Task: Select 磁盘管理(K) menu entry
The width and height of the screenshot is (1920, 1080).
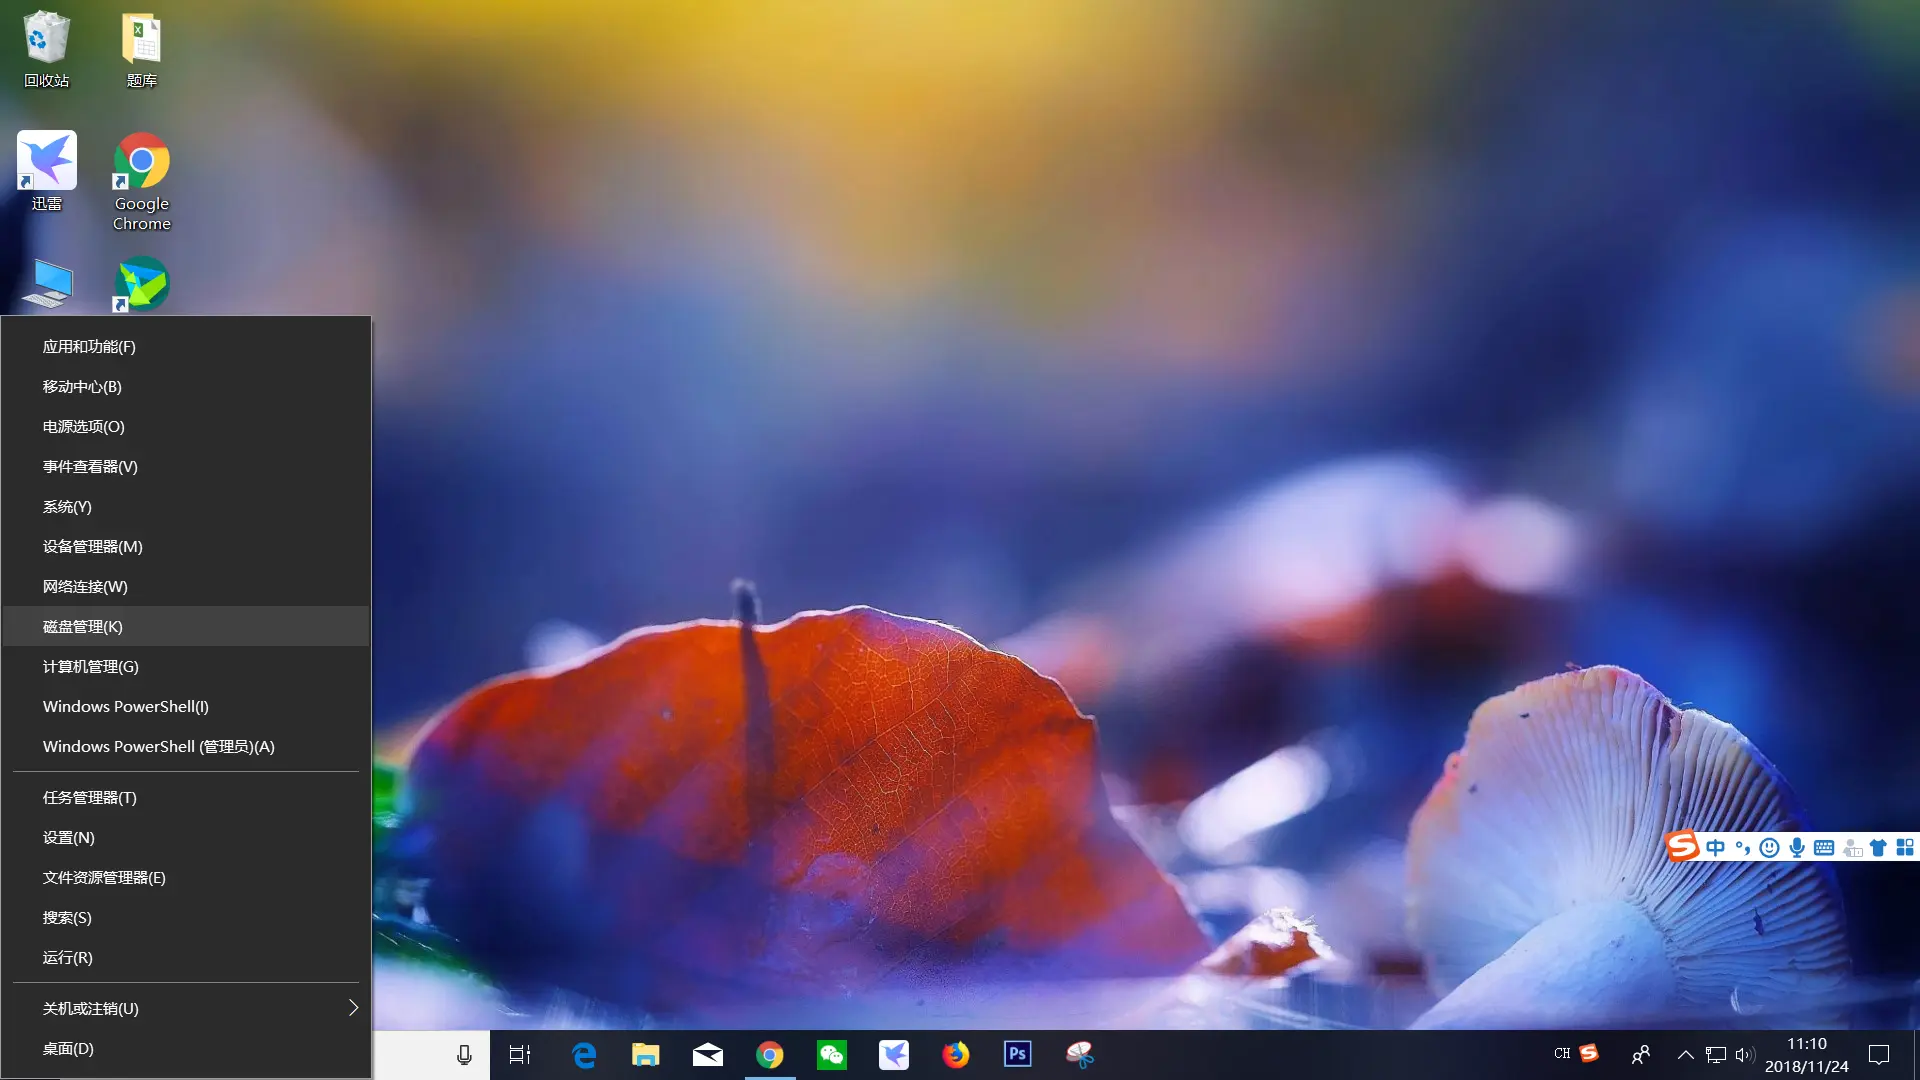Action: pos(83,626)
